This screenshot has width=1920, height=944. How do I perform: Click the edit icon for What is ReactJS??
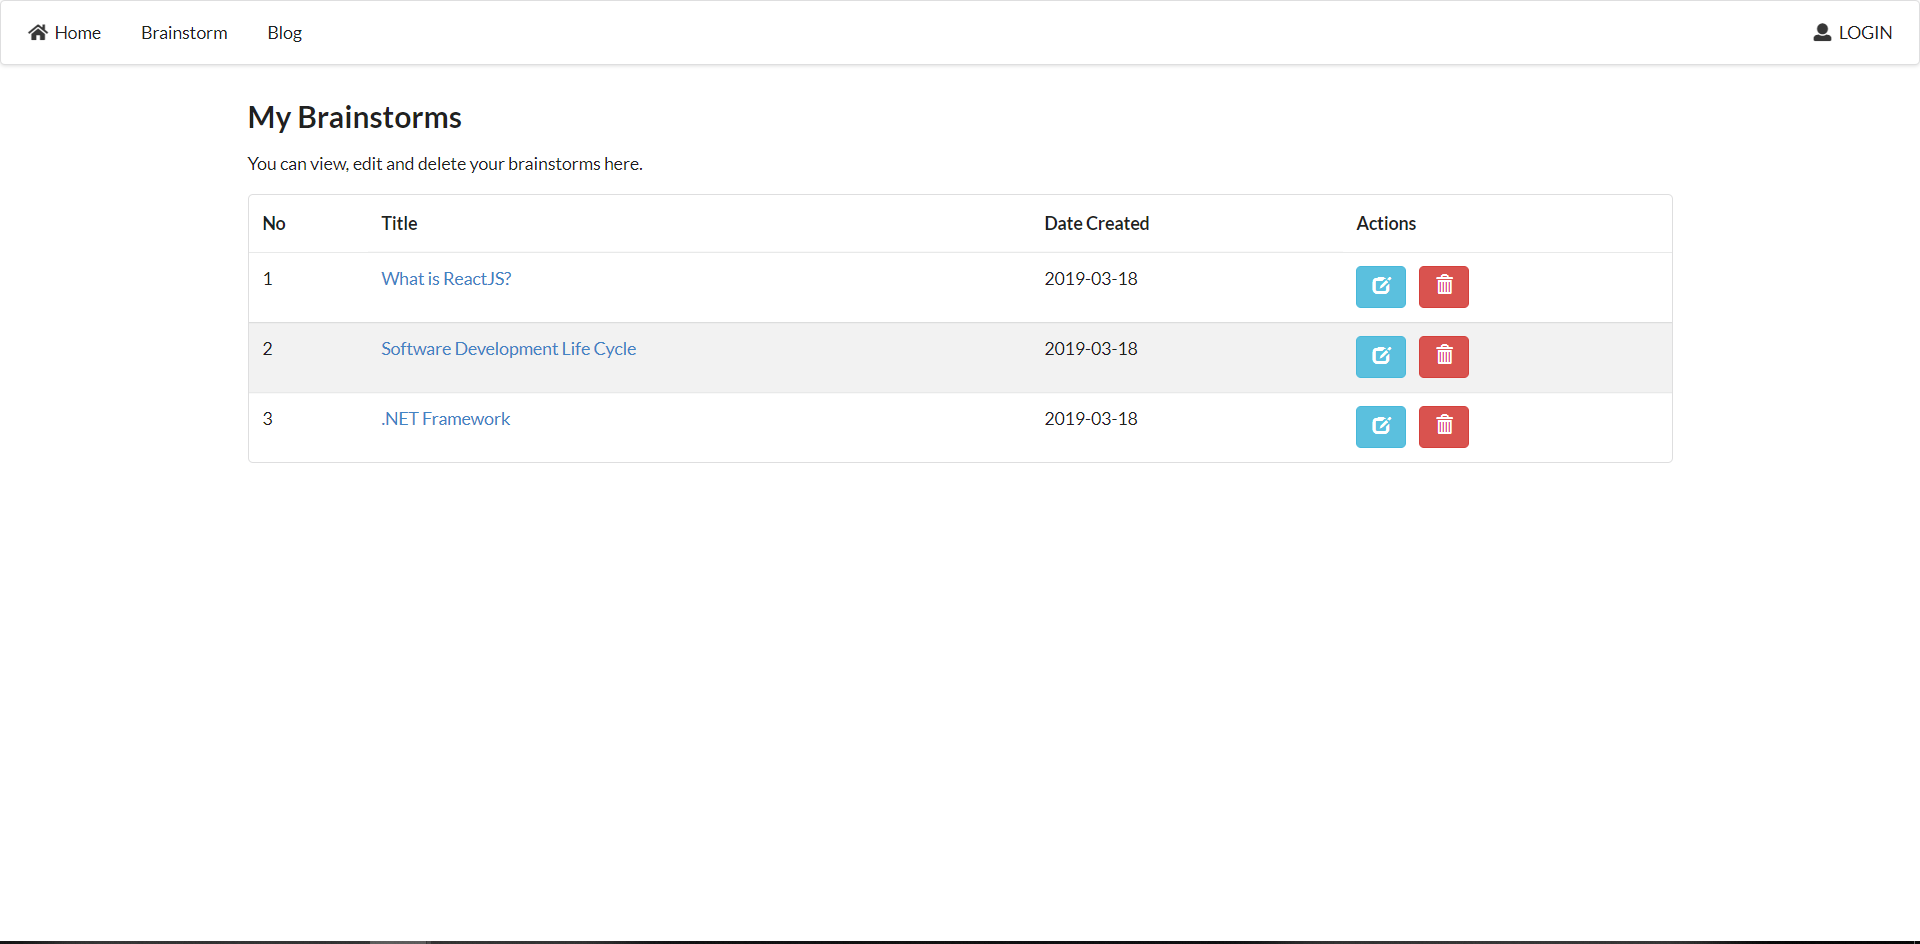pos(1380,287)
